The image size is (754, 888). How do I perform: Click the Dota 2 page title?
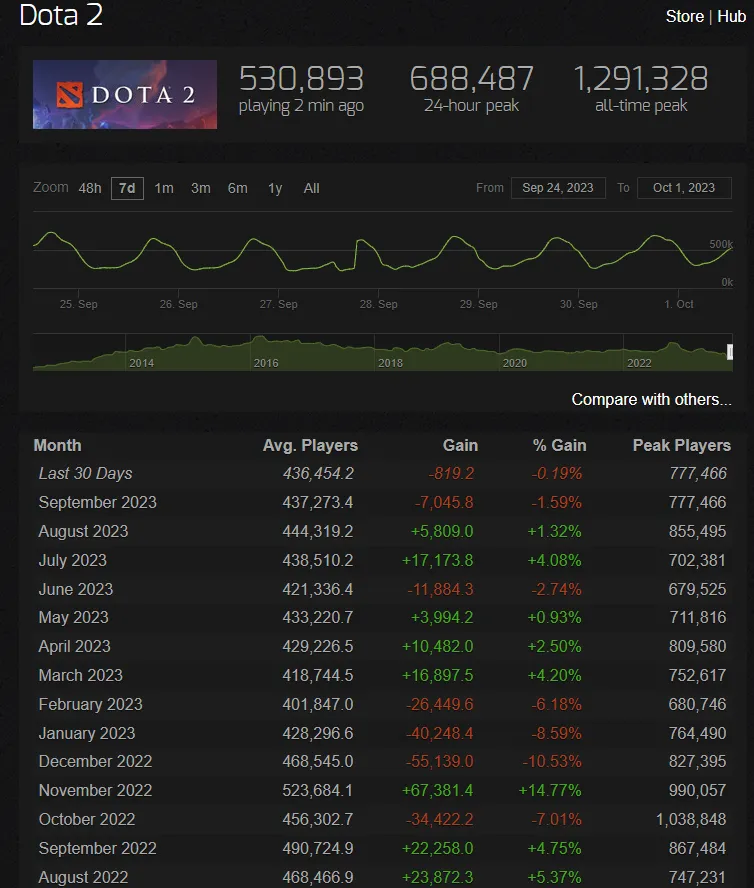61,15
